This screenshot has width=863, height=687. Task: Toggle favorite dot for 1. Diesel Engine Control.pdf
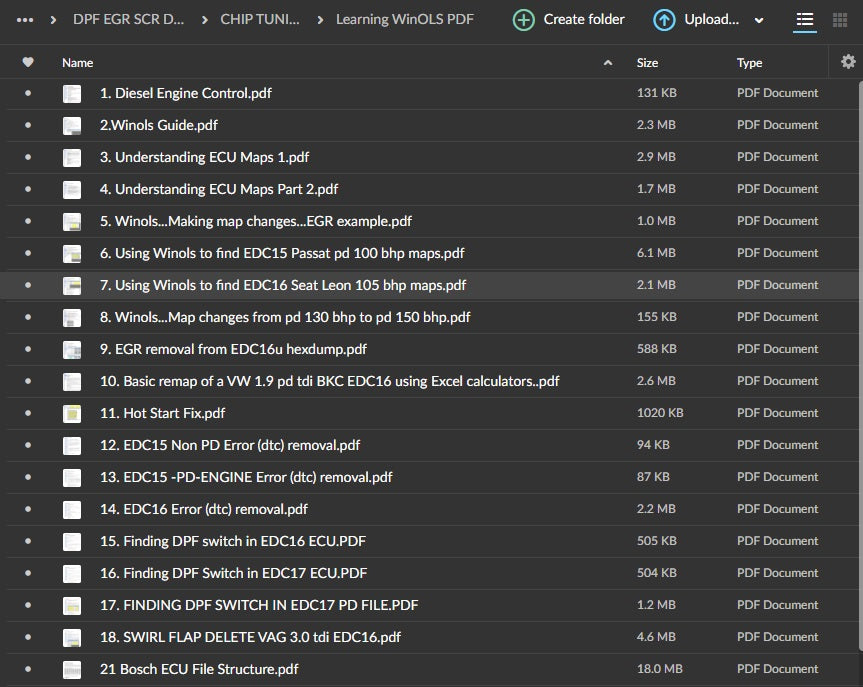coord(28,93)
